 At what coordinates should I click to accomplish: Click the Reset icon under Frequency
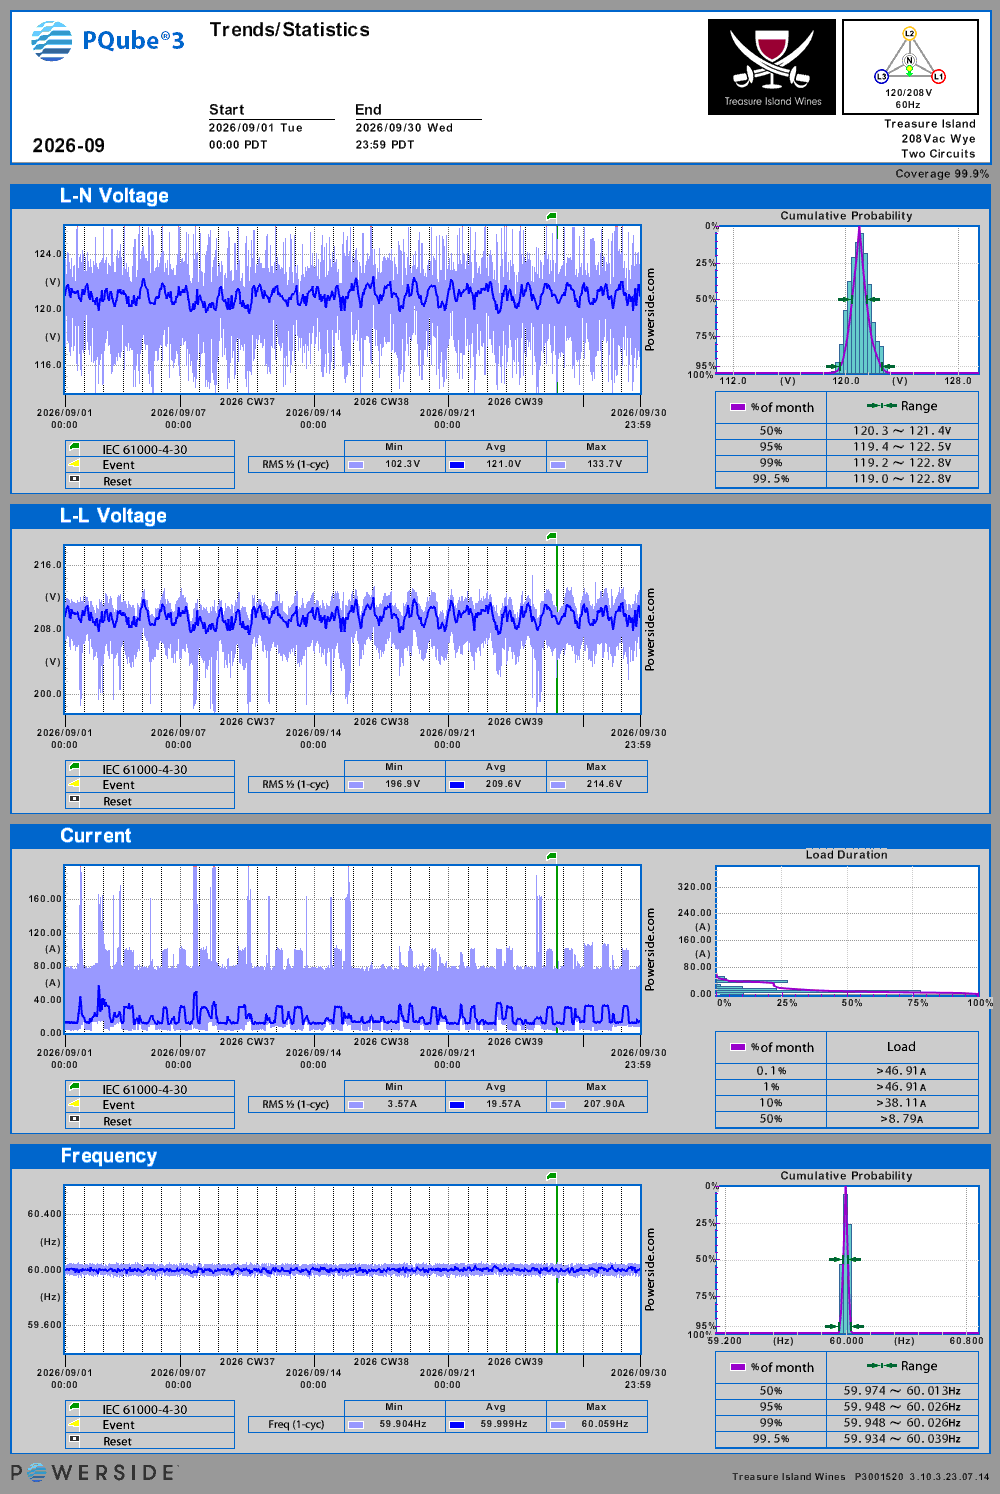pyautogui.click(x=74, y=1440)
